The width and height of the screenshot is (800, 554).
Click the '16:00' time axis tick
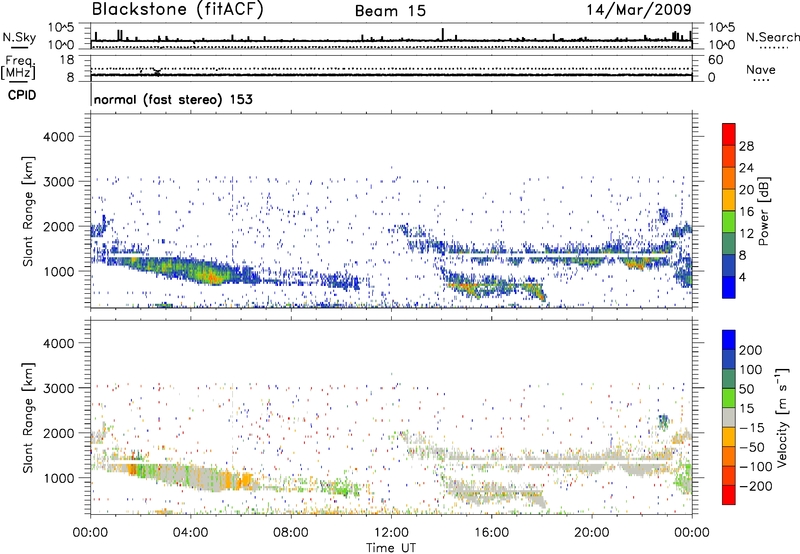click(x=491, y=533)
